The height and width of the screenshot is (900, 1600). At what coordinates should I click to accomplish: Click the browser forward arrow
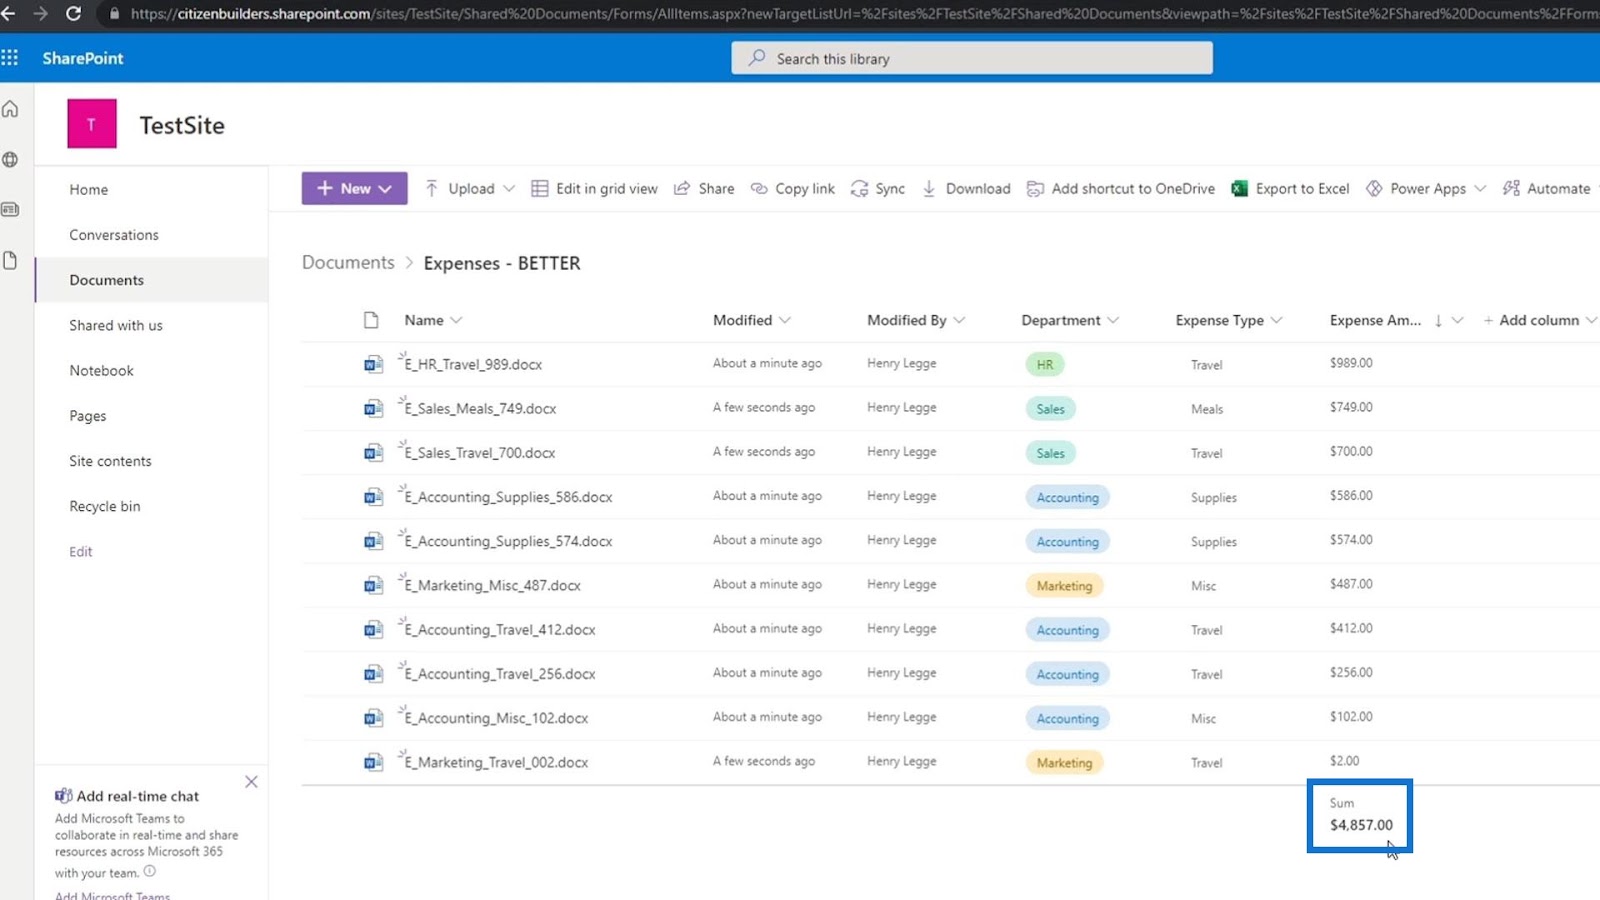click(x=40, y=14)
